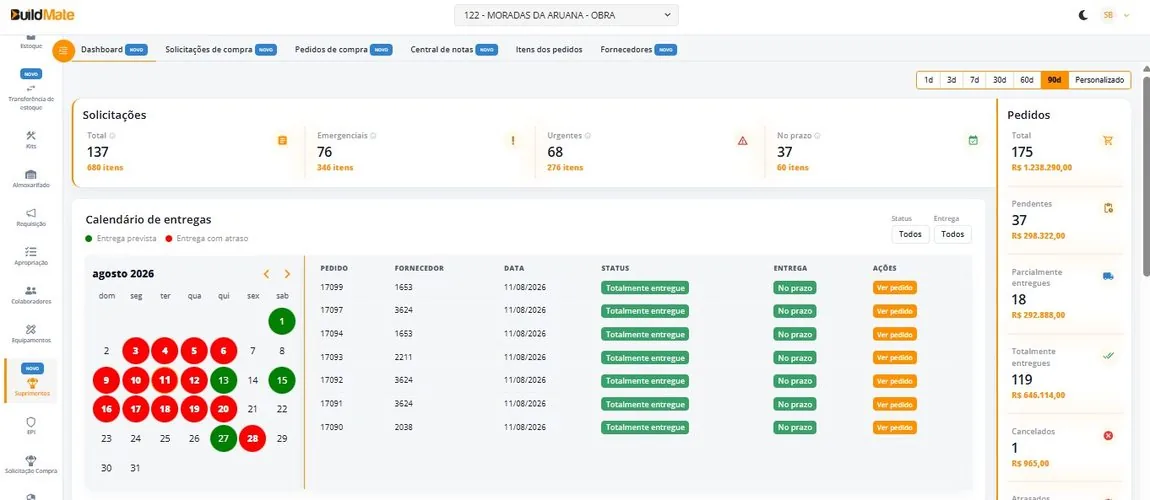Screen dimensions: 1150x500
Task: Click supplier 2211 in order 17093 row
Action: pyautogui.click(x=403, y=357)
